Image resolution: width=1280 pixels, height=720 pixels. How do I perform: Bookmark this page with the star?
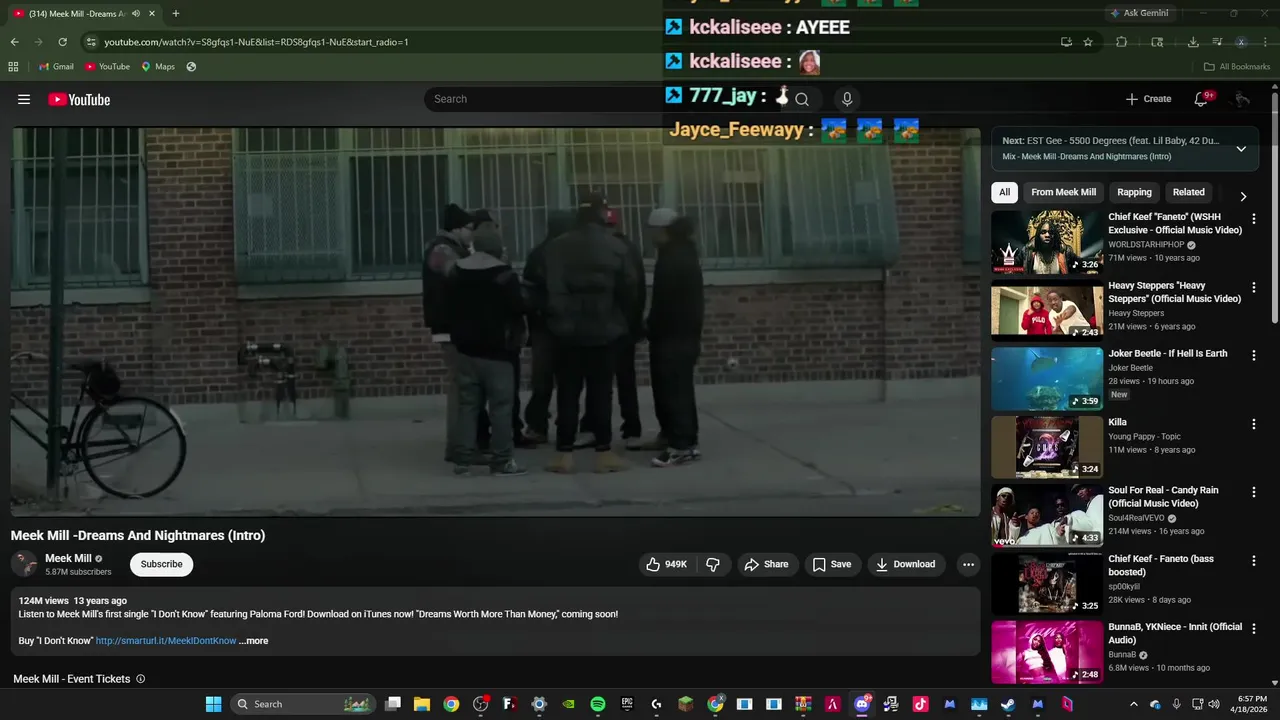[1088, 42]
